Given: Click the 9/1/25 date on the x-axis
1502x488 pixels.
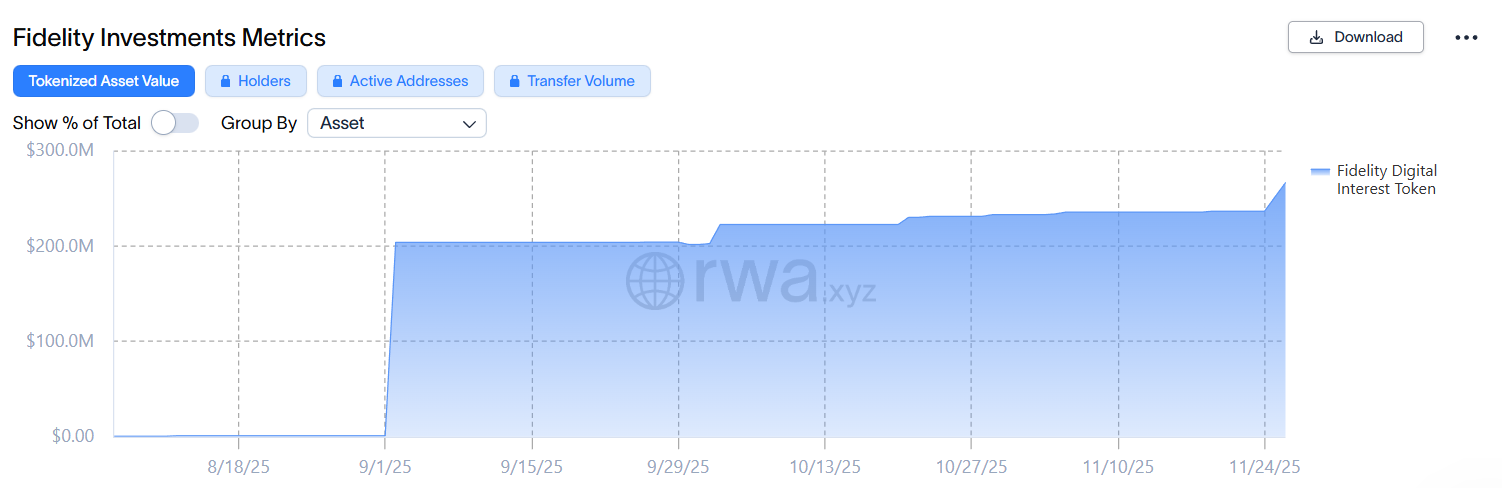Looking at the screenshot, I should point(385,467).
